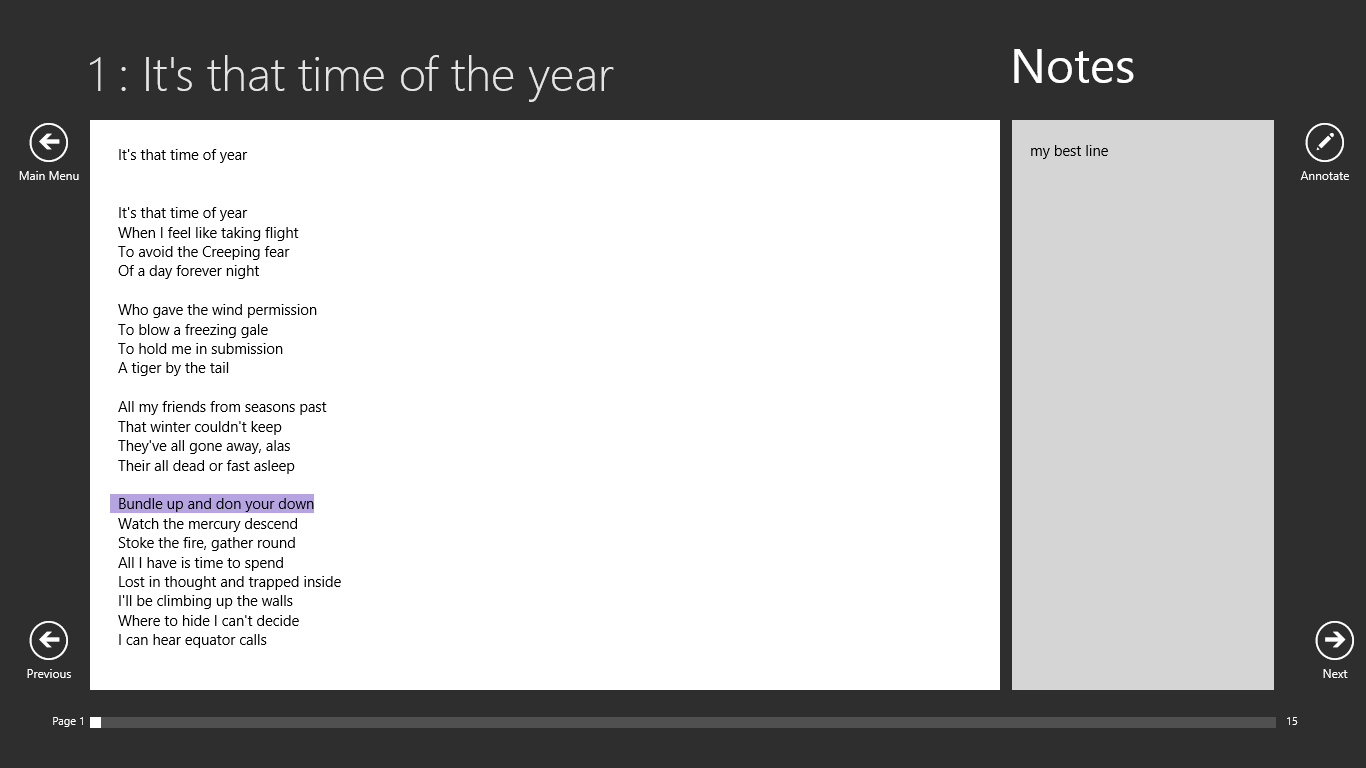Click the page title '1 : It's that time of the year'
Image resolution: width=1366 pixels, height=768 pixels.
(x=350, y=75)
